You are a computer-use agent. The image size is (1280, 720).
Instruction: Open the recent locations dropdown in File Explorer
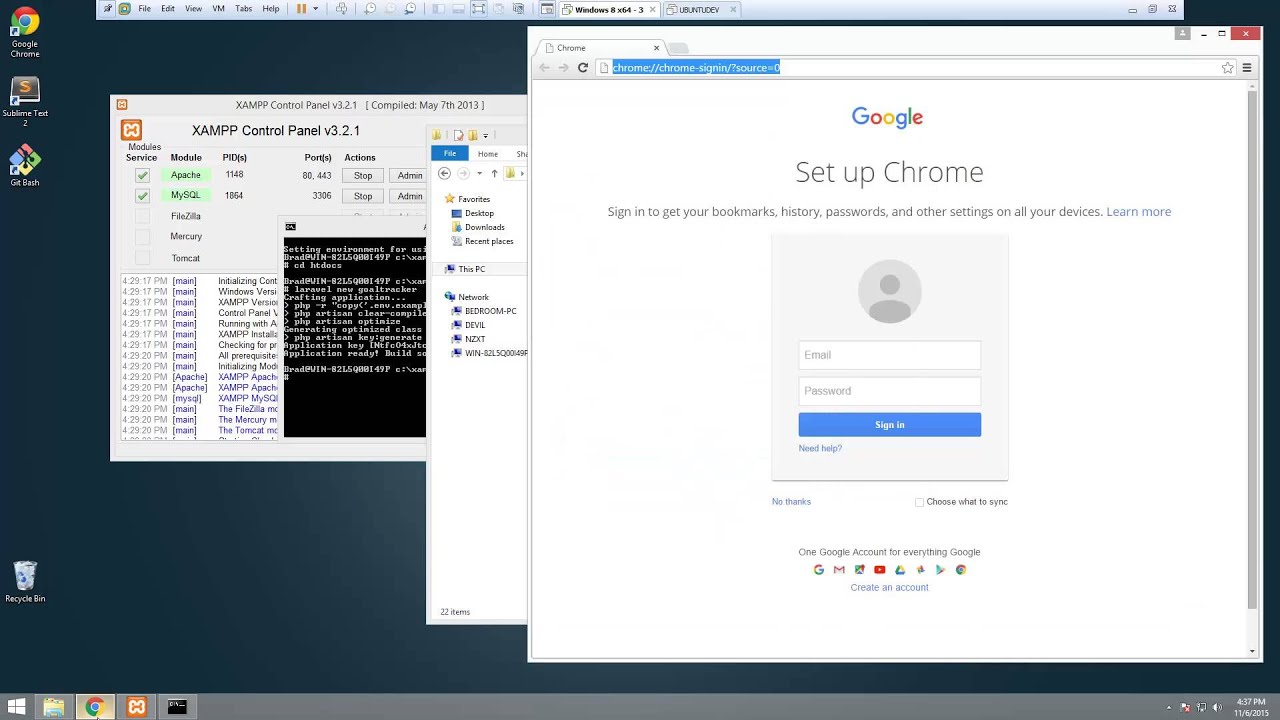pyautogui.click(x=479, y=174)
